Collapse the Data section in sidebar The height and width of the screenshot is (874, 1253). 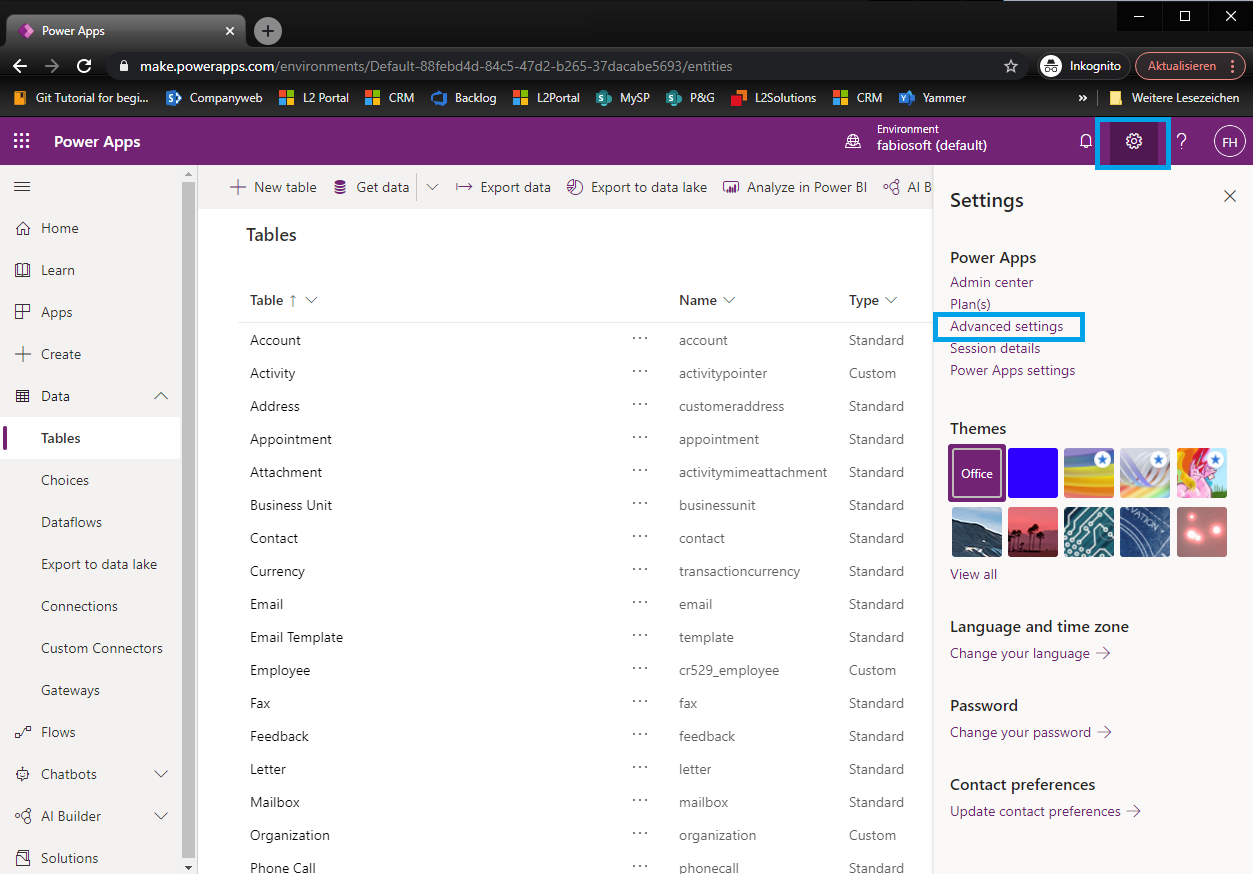pyautogui.click(x=161, y=396)
